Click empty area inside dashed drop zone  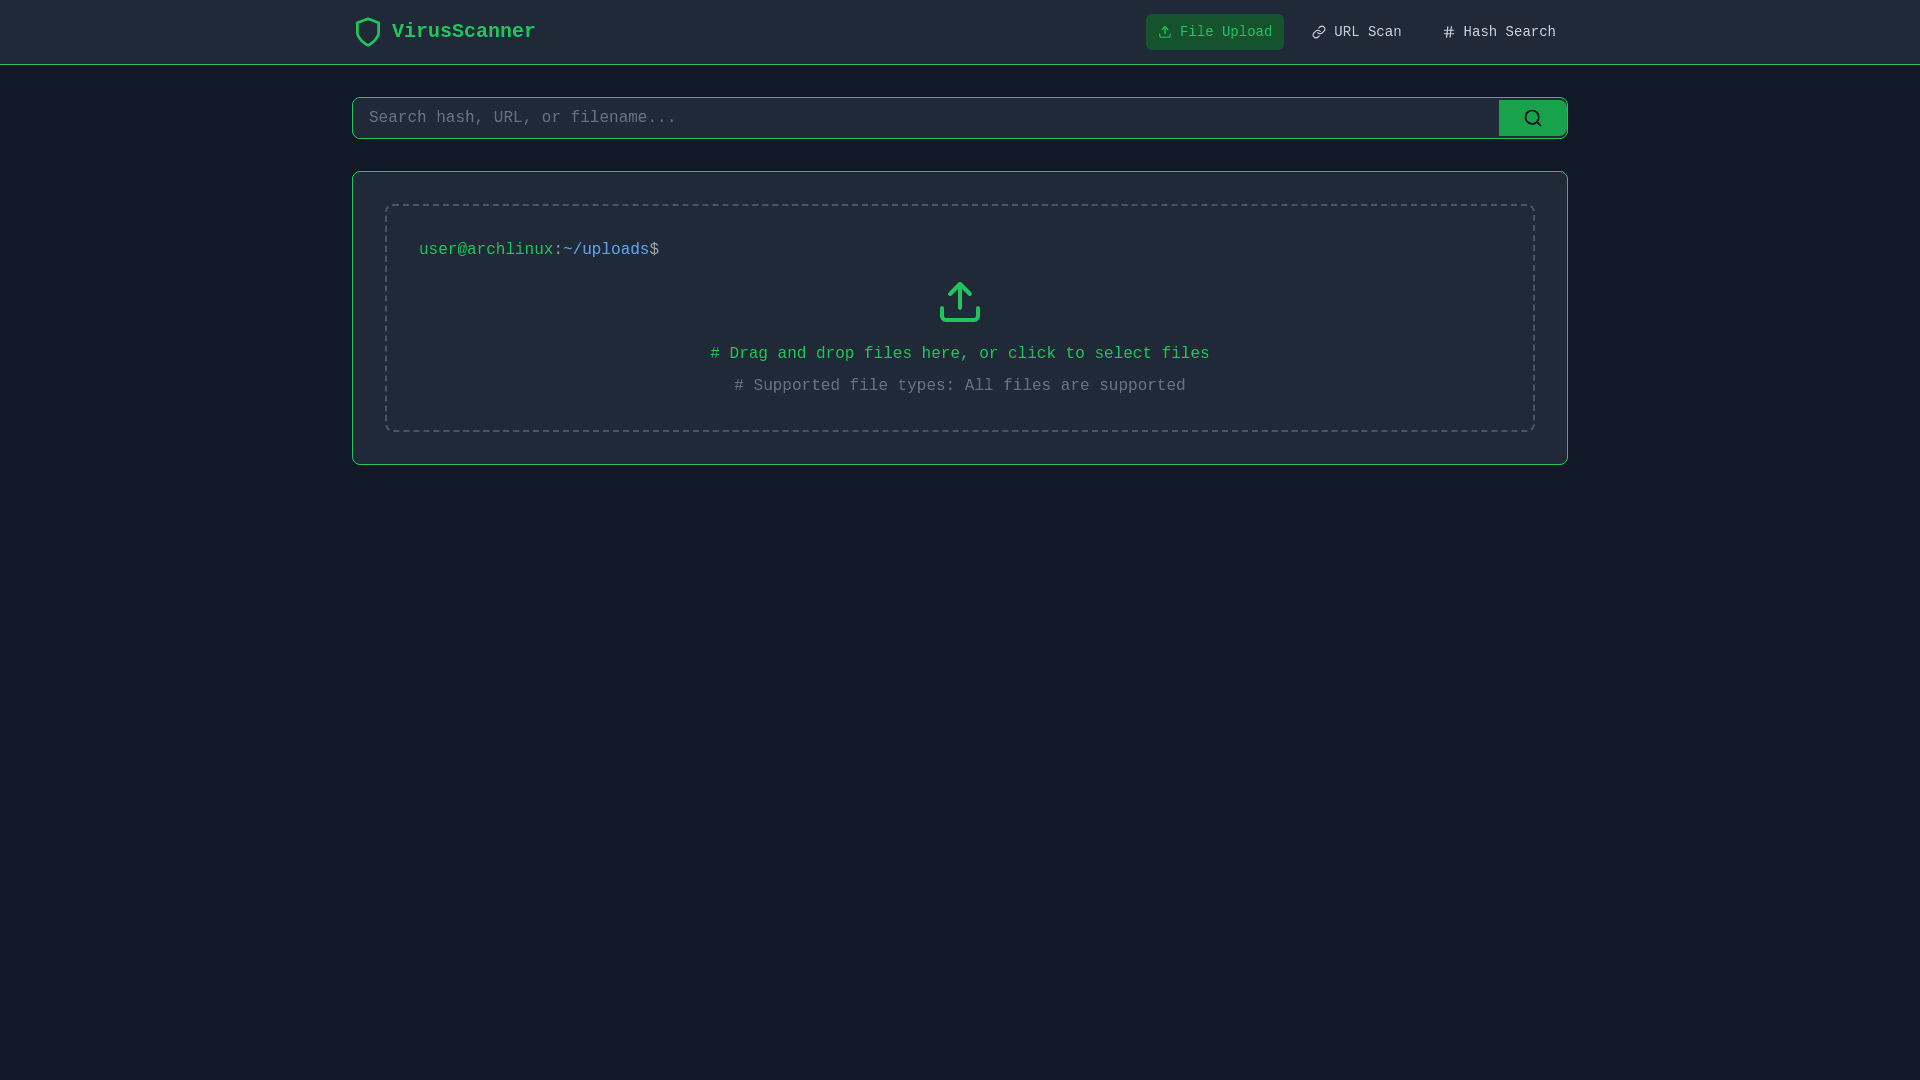click(1250, 300)
